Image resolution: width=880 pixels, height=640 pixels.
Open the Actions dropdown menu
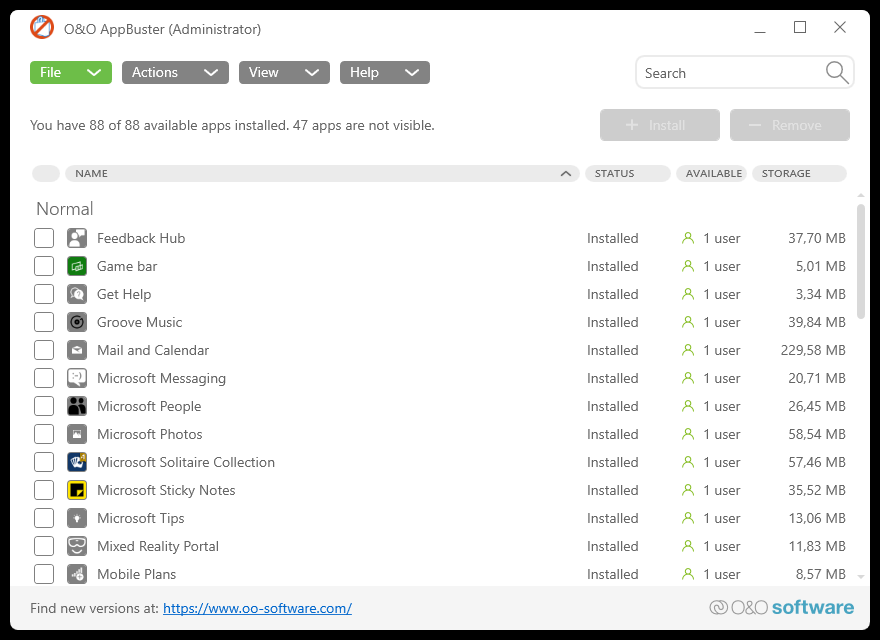(x=175, y=72)
